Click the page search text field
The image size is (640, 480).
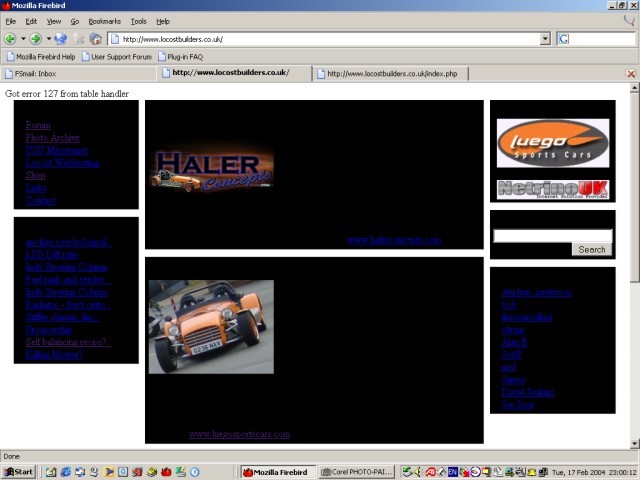(551, 236)
